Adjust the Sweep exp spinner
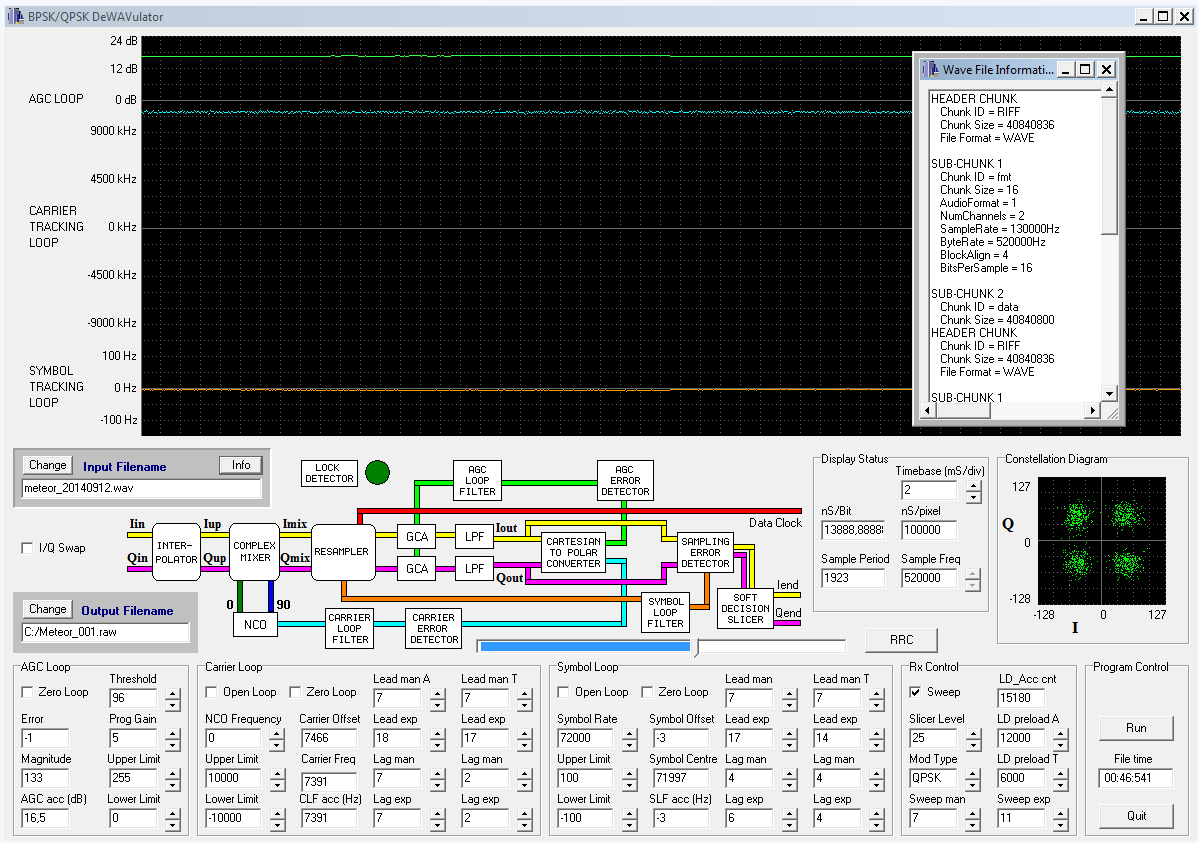The image size is (1199, 843). coord(1061,819)
